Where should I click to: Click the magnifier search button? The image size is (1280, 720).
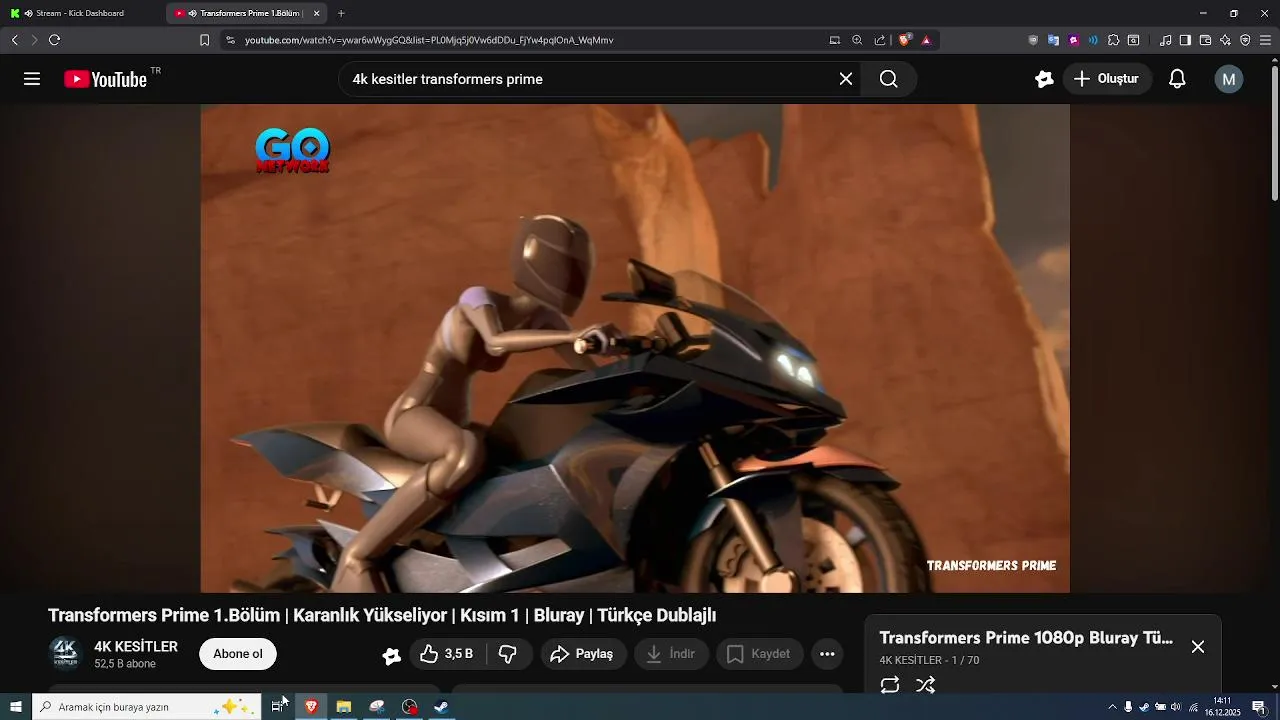click(889, 79)
